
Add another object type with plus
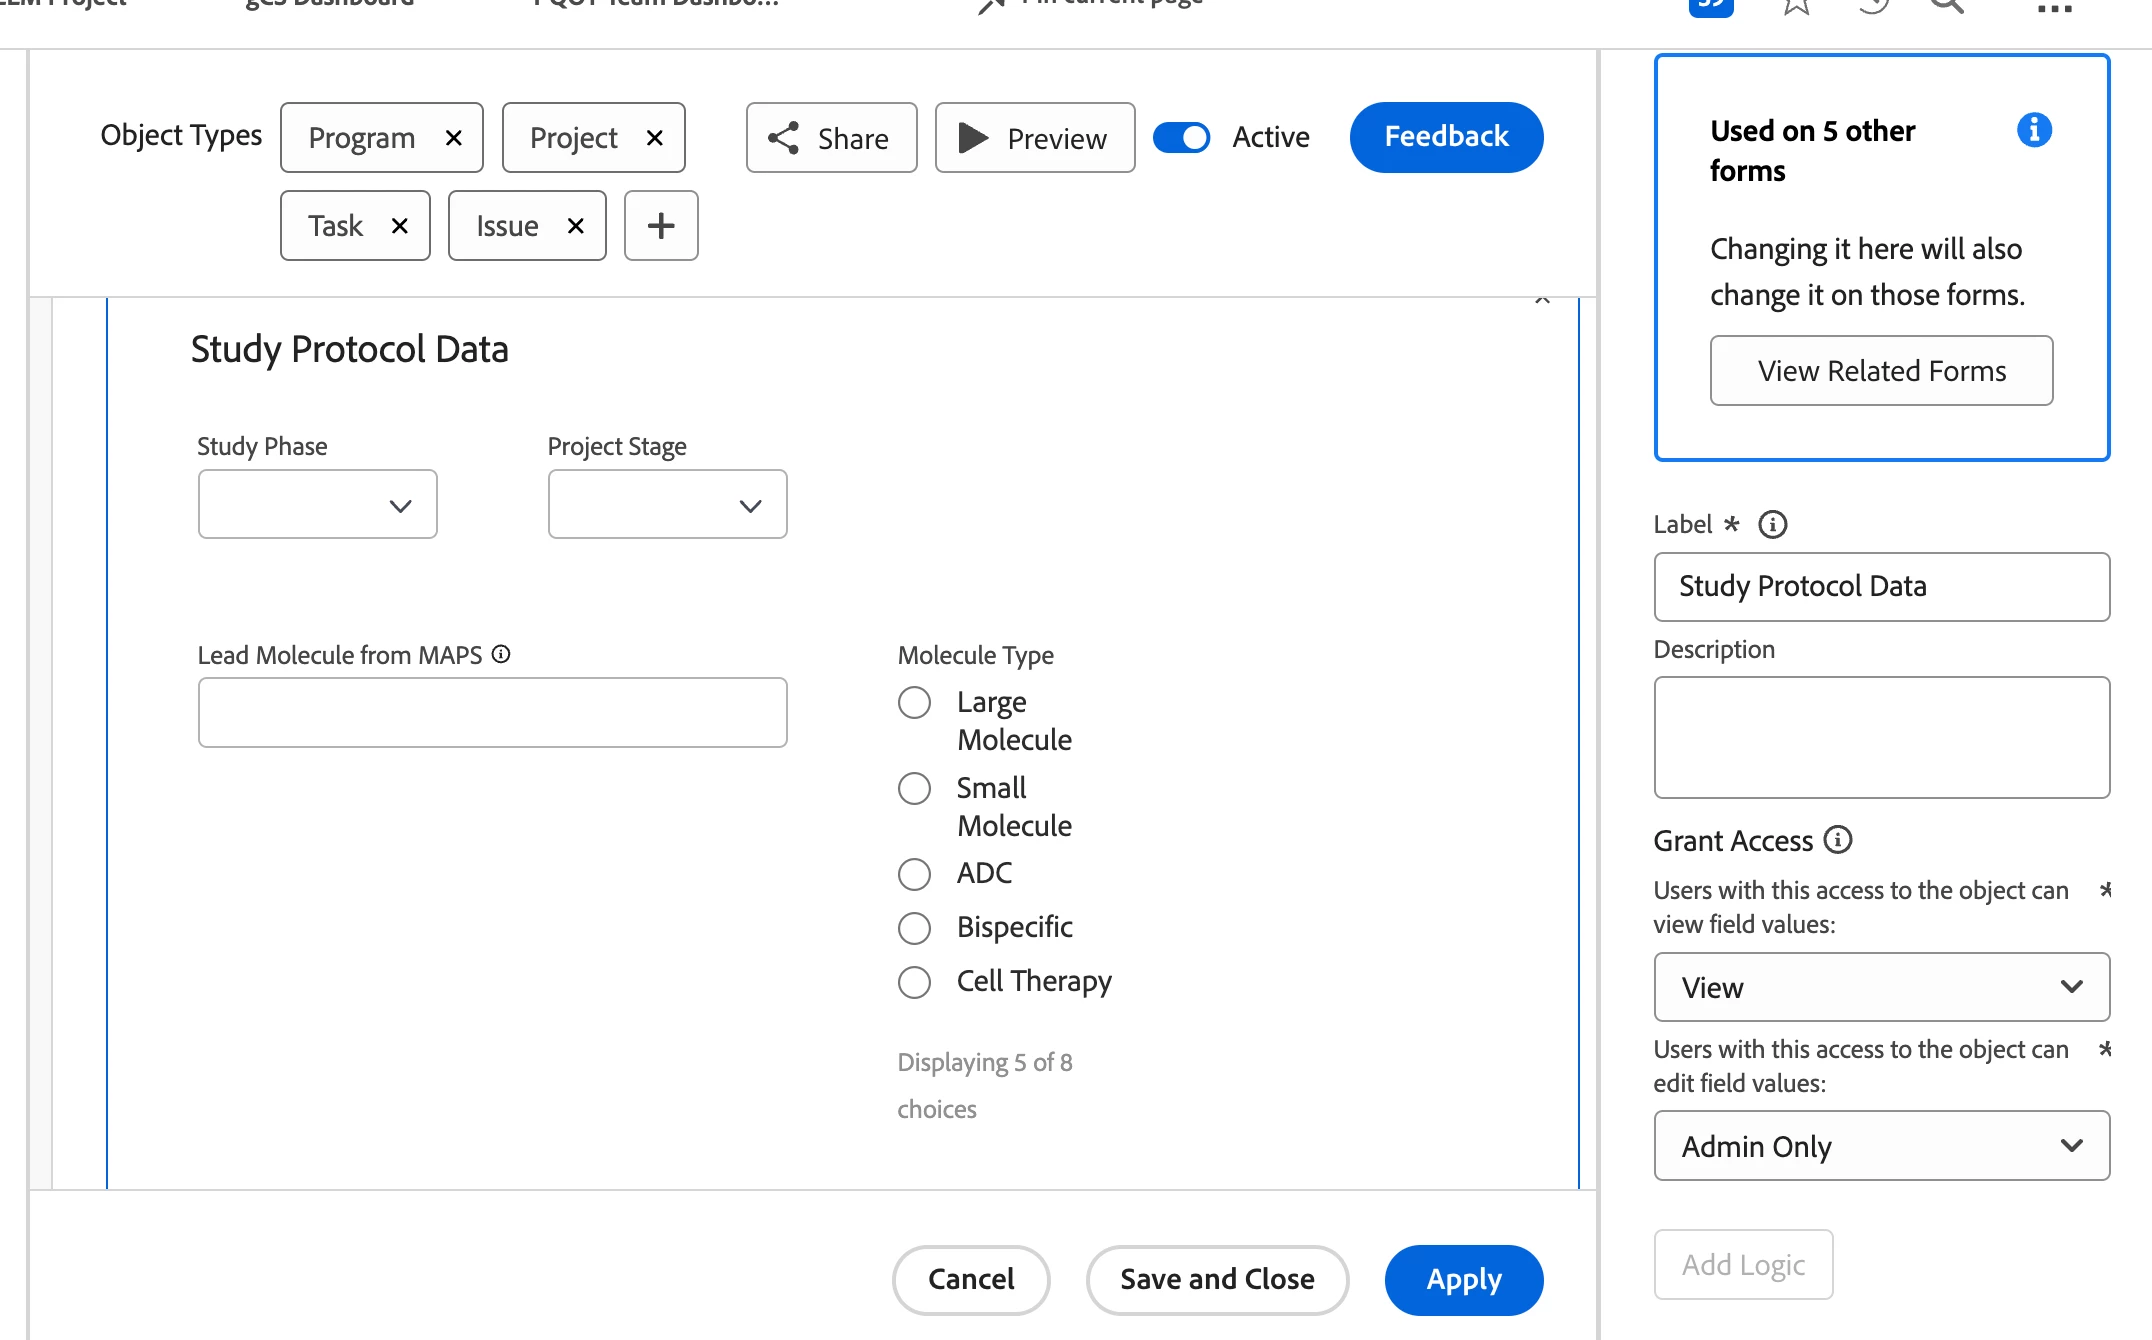[660, 226]
